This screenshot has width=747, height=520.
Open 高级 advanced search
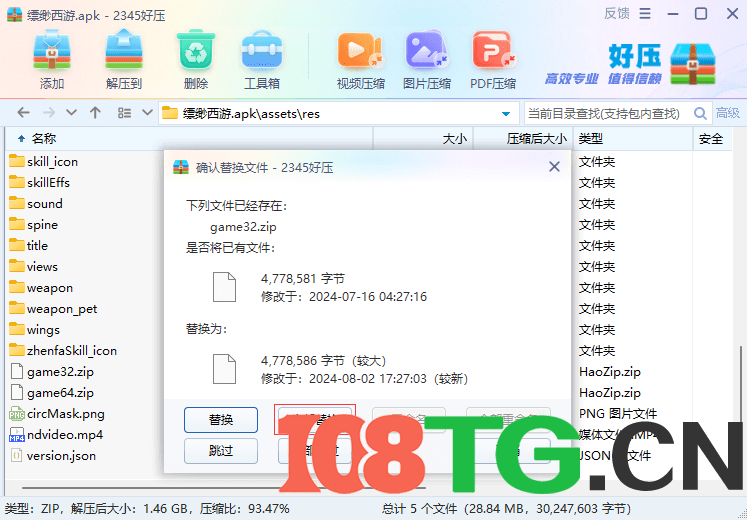[x=727, y=113]
